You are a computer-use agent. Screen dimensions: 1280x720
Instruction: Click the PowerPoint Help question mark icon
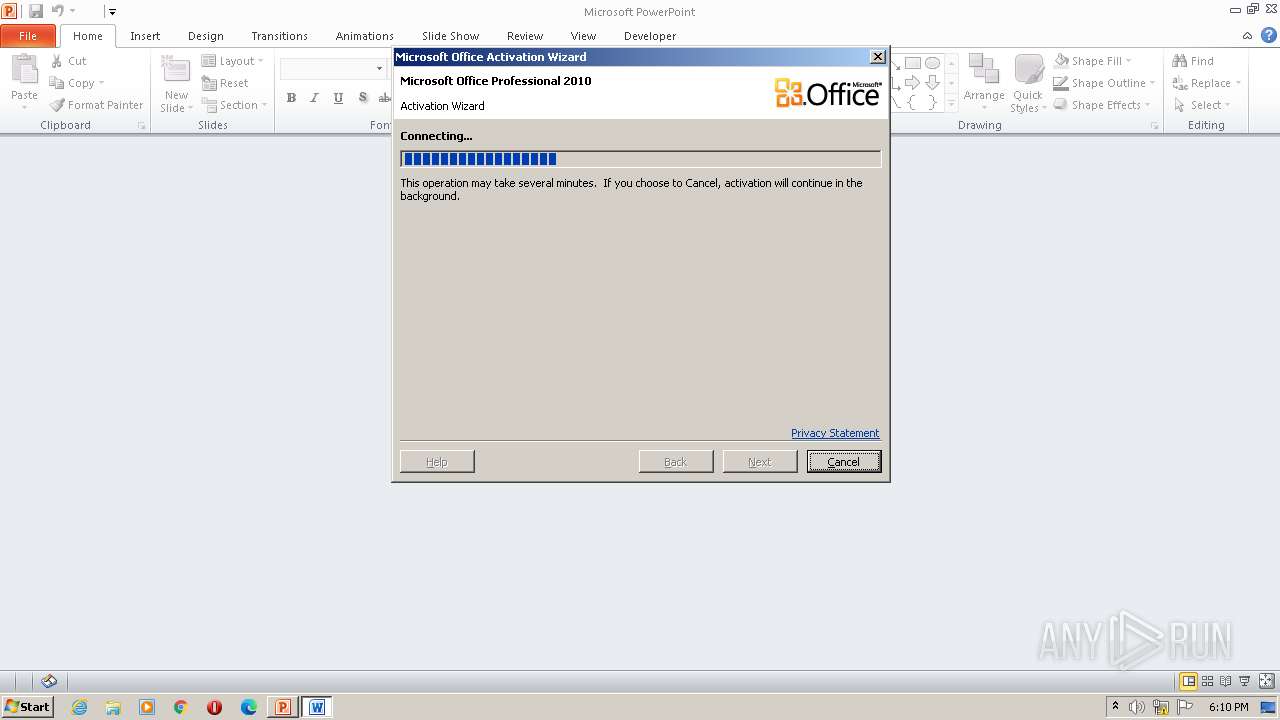point(1269,36)
